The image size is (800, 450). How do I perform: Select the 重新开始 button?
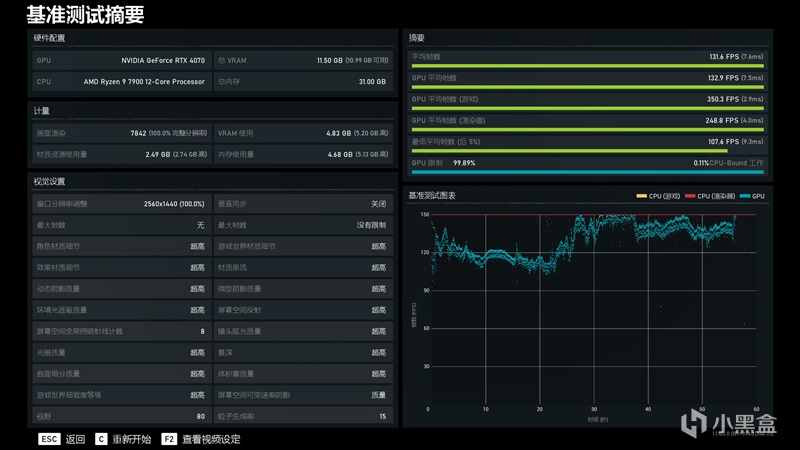(x=132, y=439)
